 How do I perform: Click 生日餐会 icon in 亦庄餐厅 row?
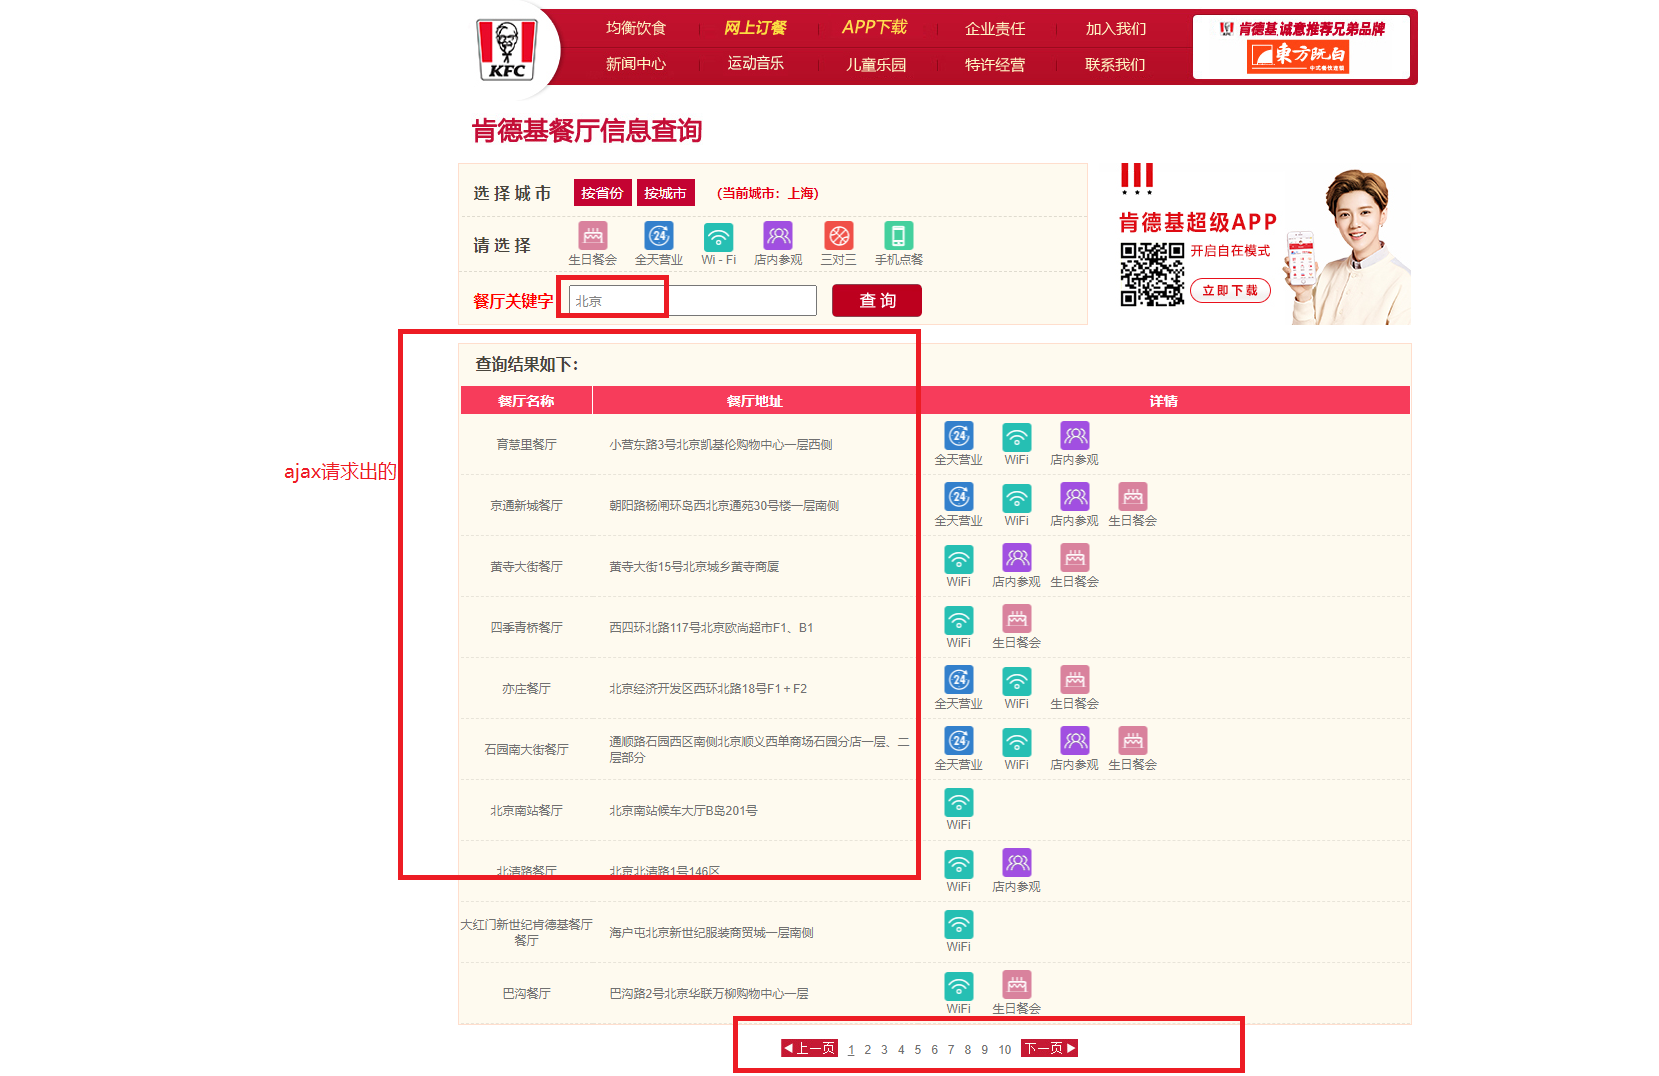[x=1075, y=680]
